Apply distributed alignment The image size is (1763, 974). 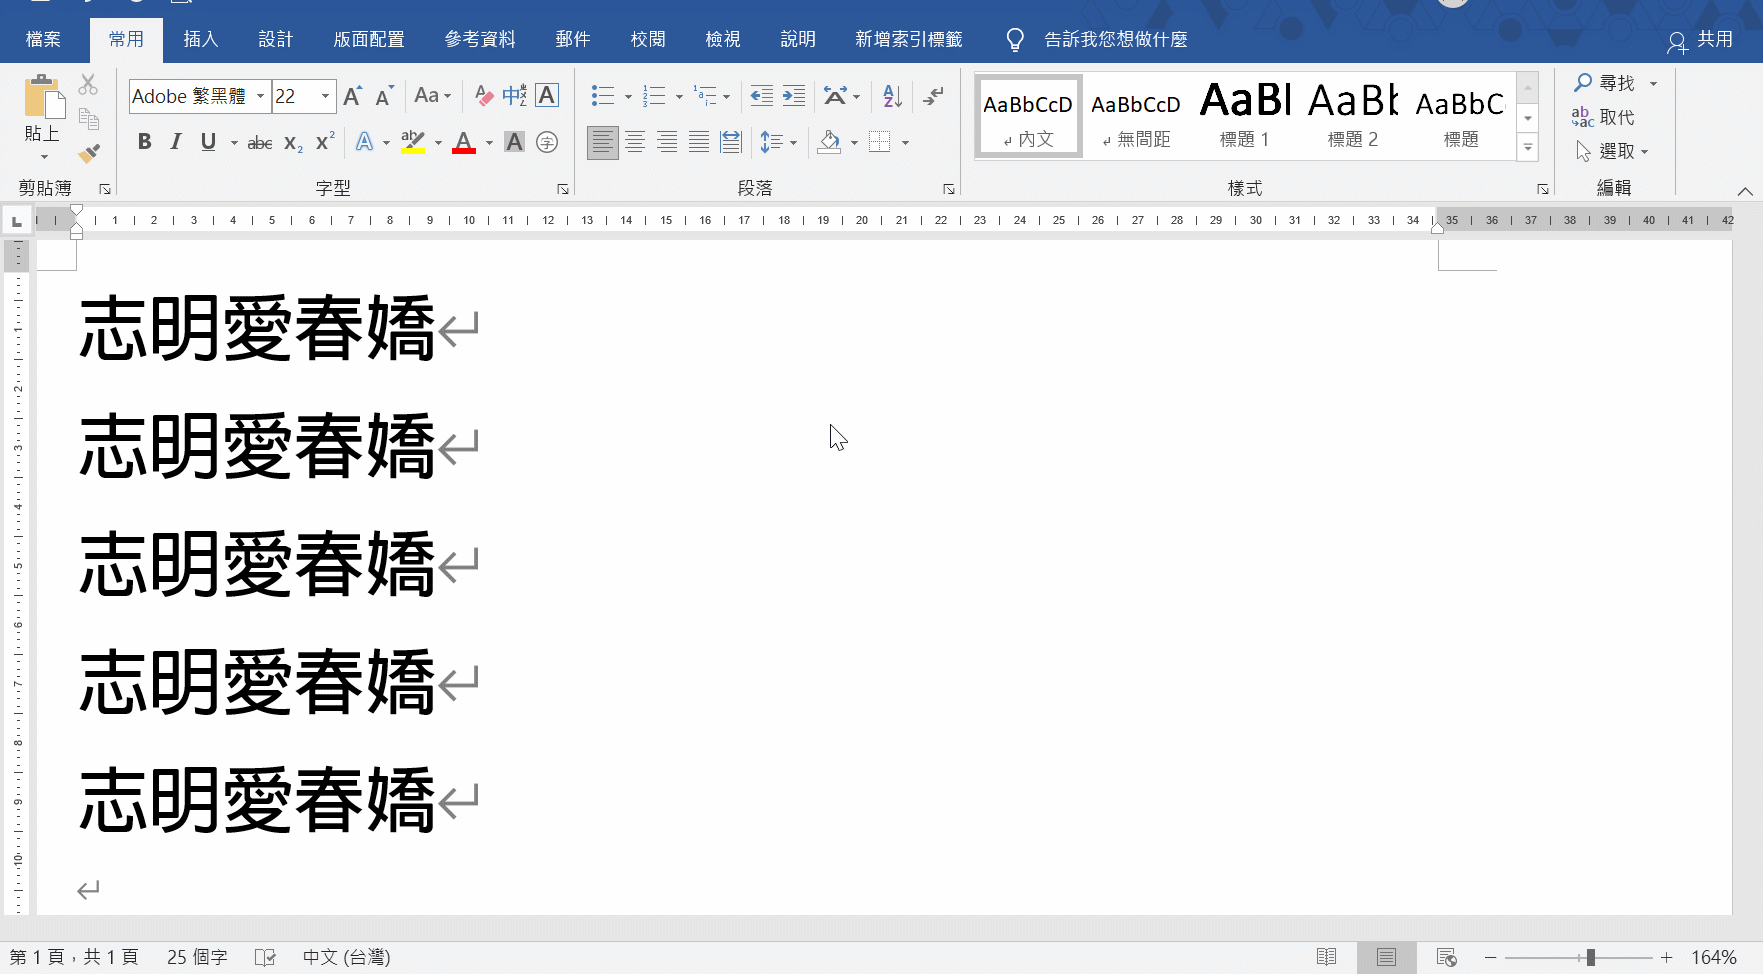[731, 142]
